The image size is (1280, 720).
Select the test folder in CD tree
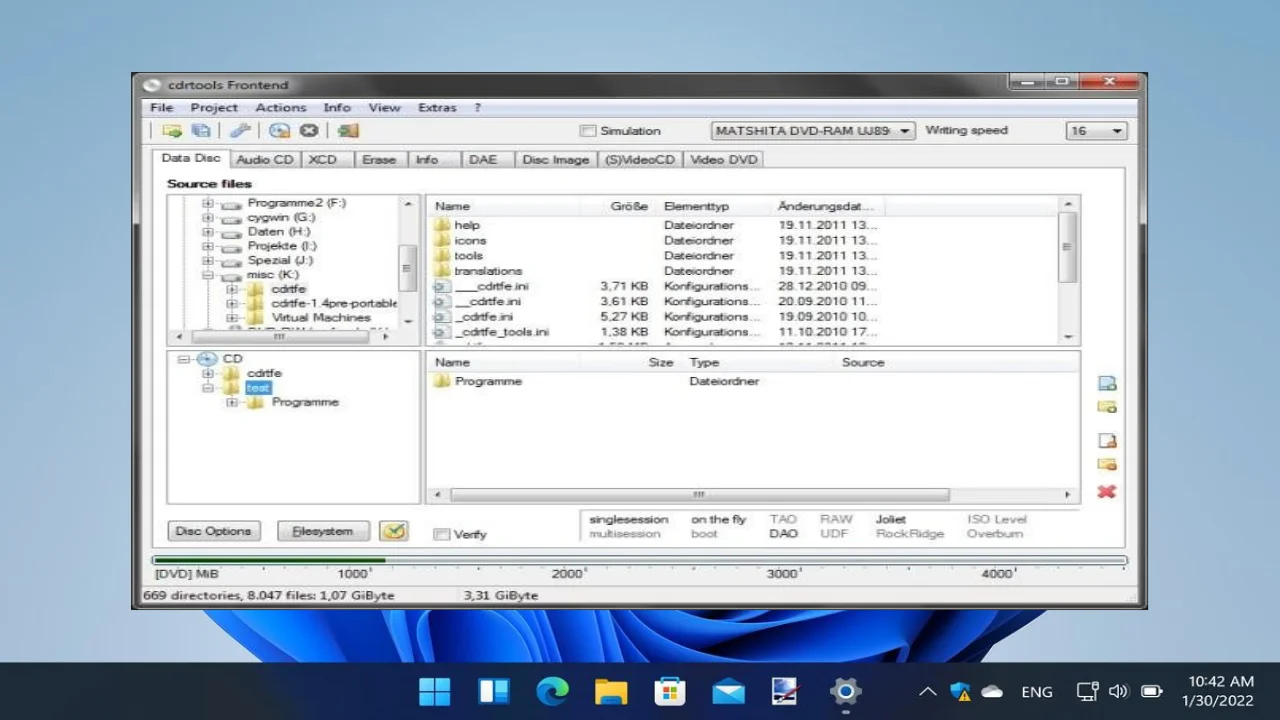coord(258,388)
